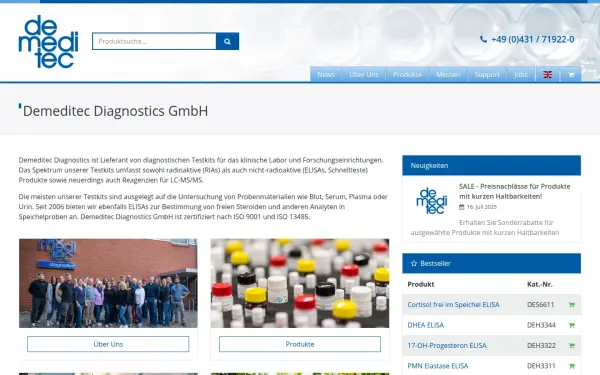600x375 pixels.
Task: Add 17-OH-Progesteron ELISA to cart
Action: pyautogui.click(x=572, y=346)
